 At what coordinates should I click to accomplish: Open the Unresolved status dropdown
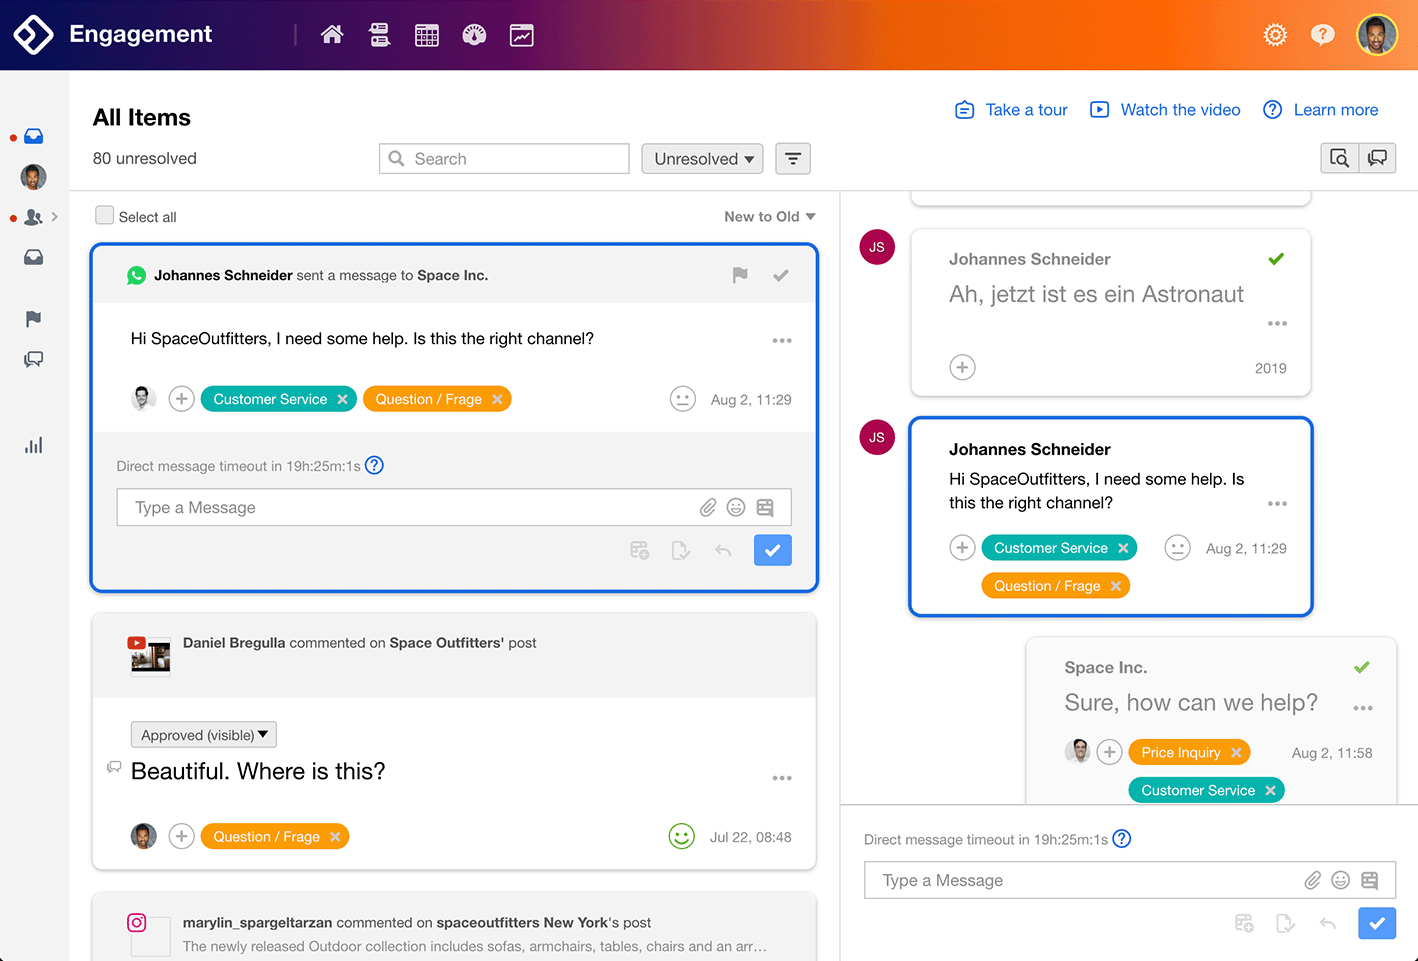[x=702, y=159]
